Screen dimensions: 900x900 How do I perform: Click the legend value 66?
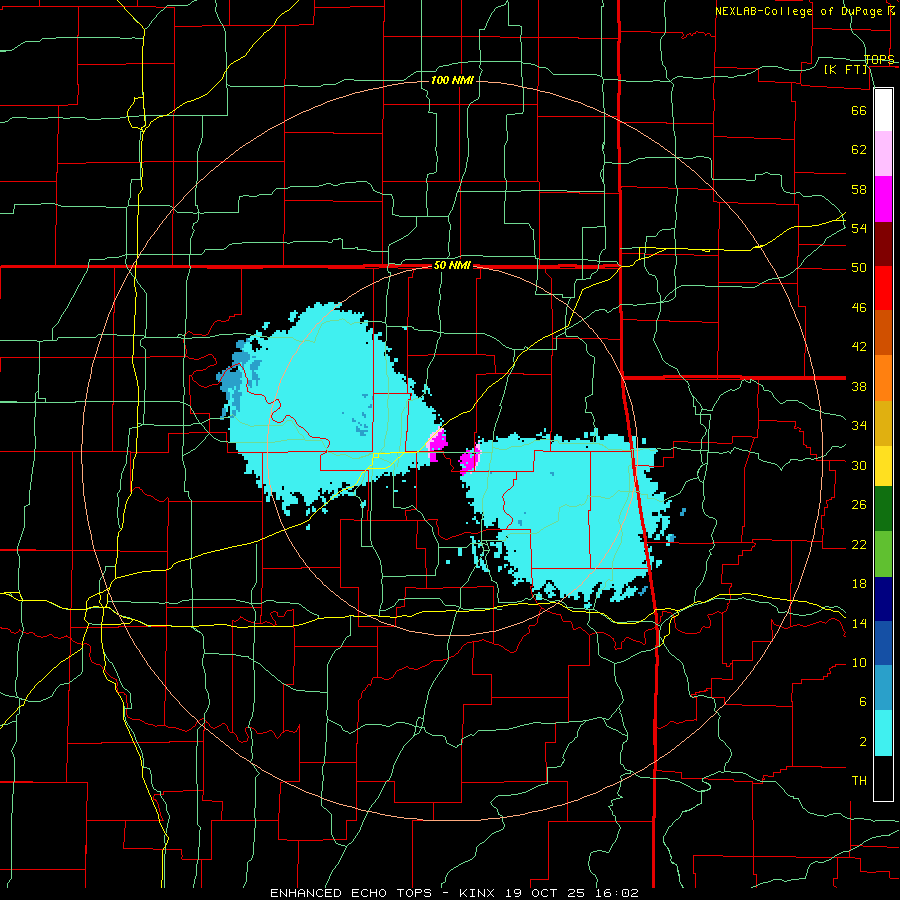pyautogui.click(x=859, y=110)
